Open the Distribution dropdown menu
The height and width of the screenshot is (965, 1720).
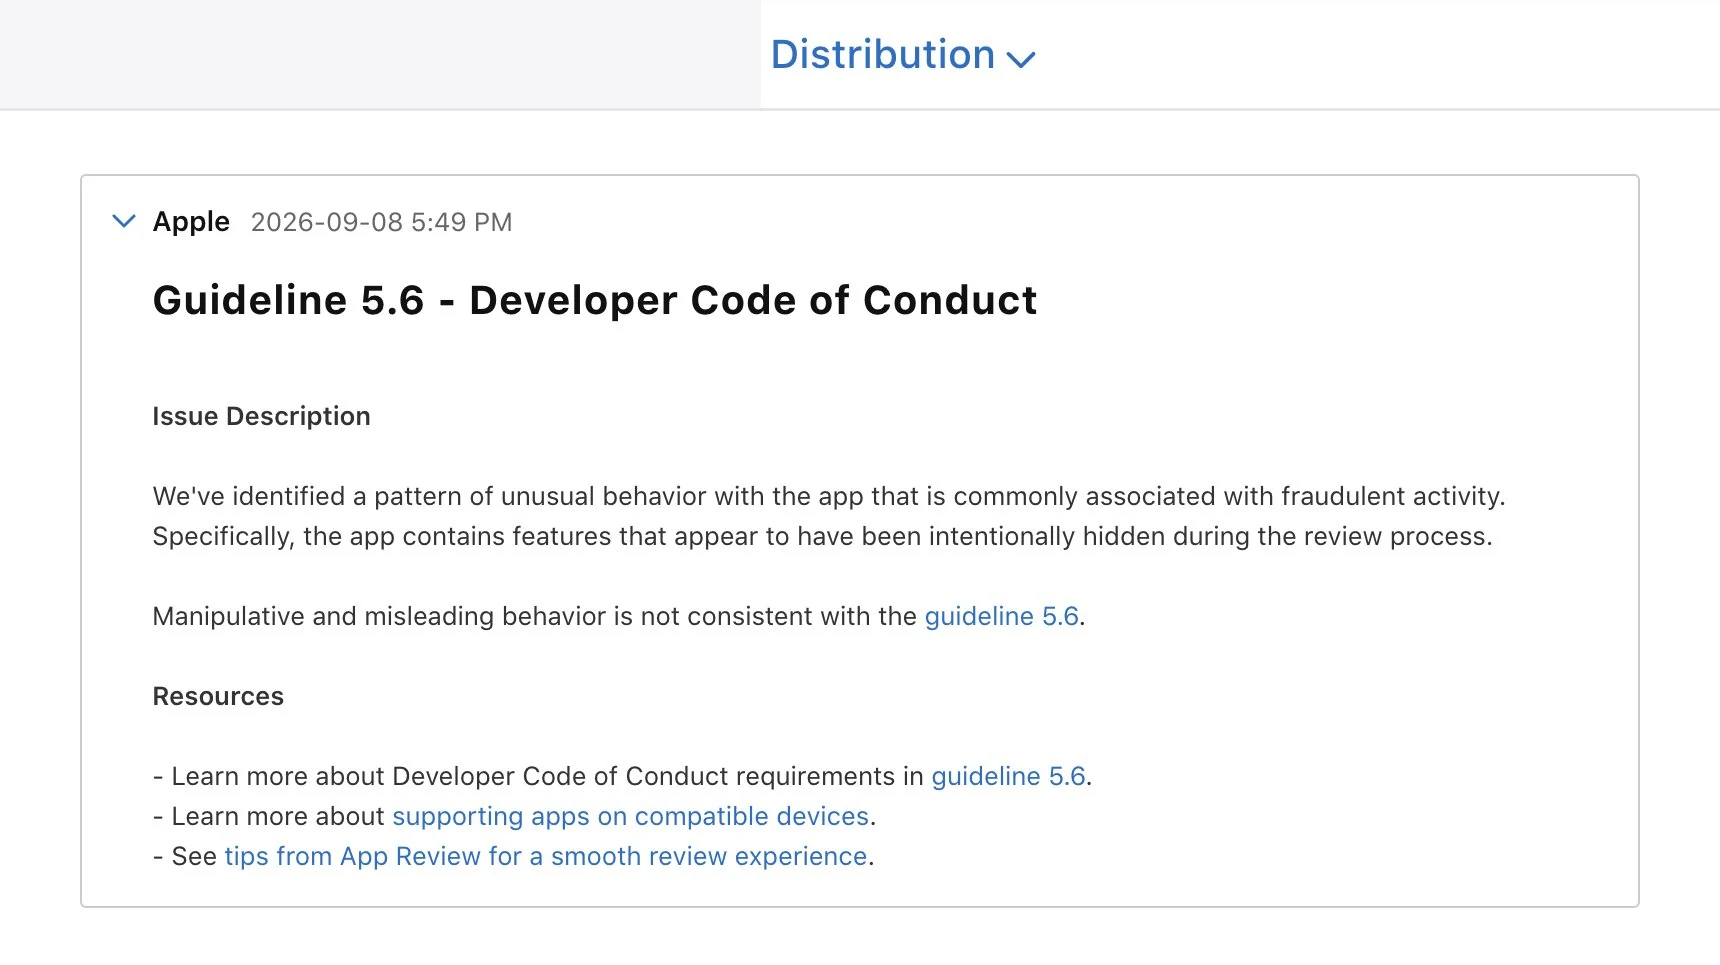click(x=902, y=54)
